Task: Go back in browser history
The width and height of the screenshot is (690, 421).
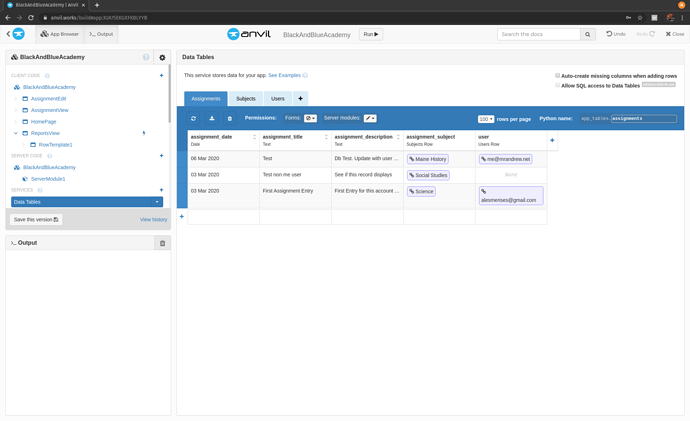Action: click(x=7, y=18)
